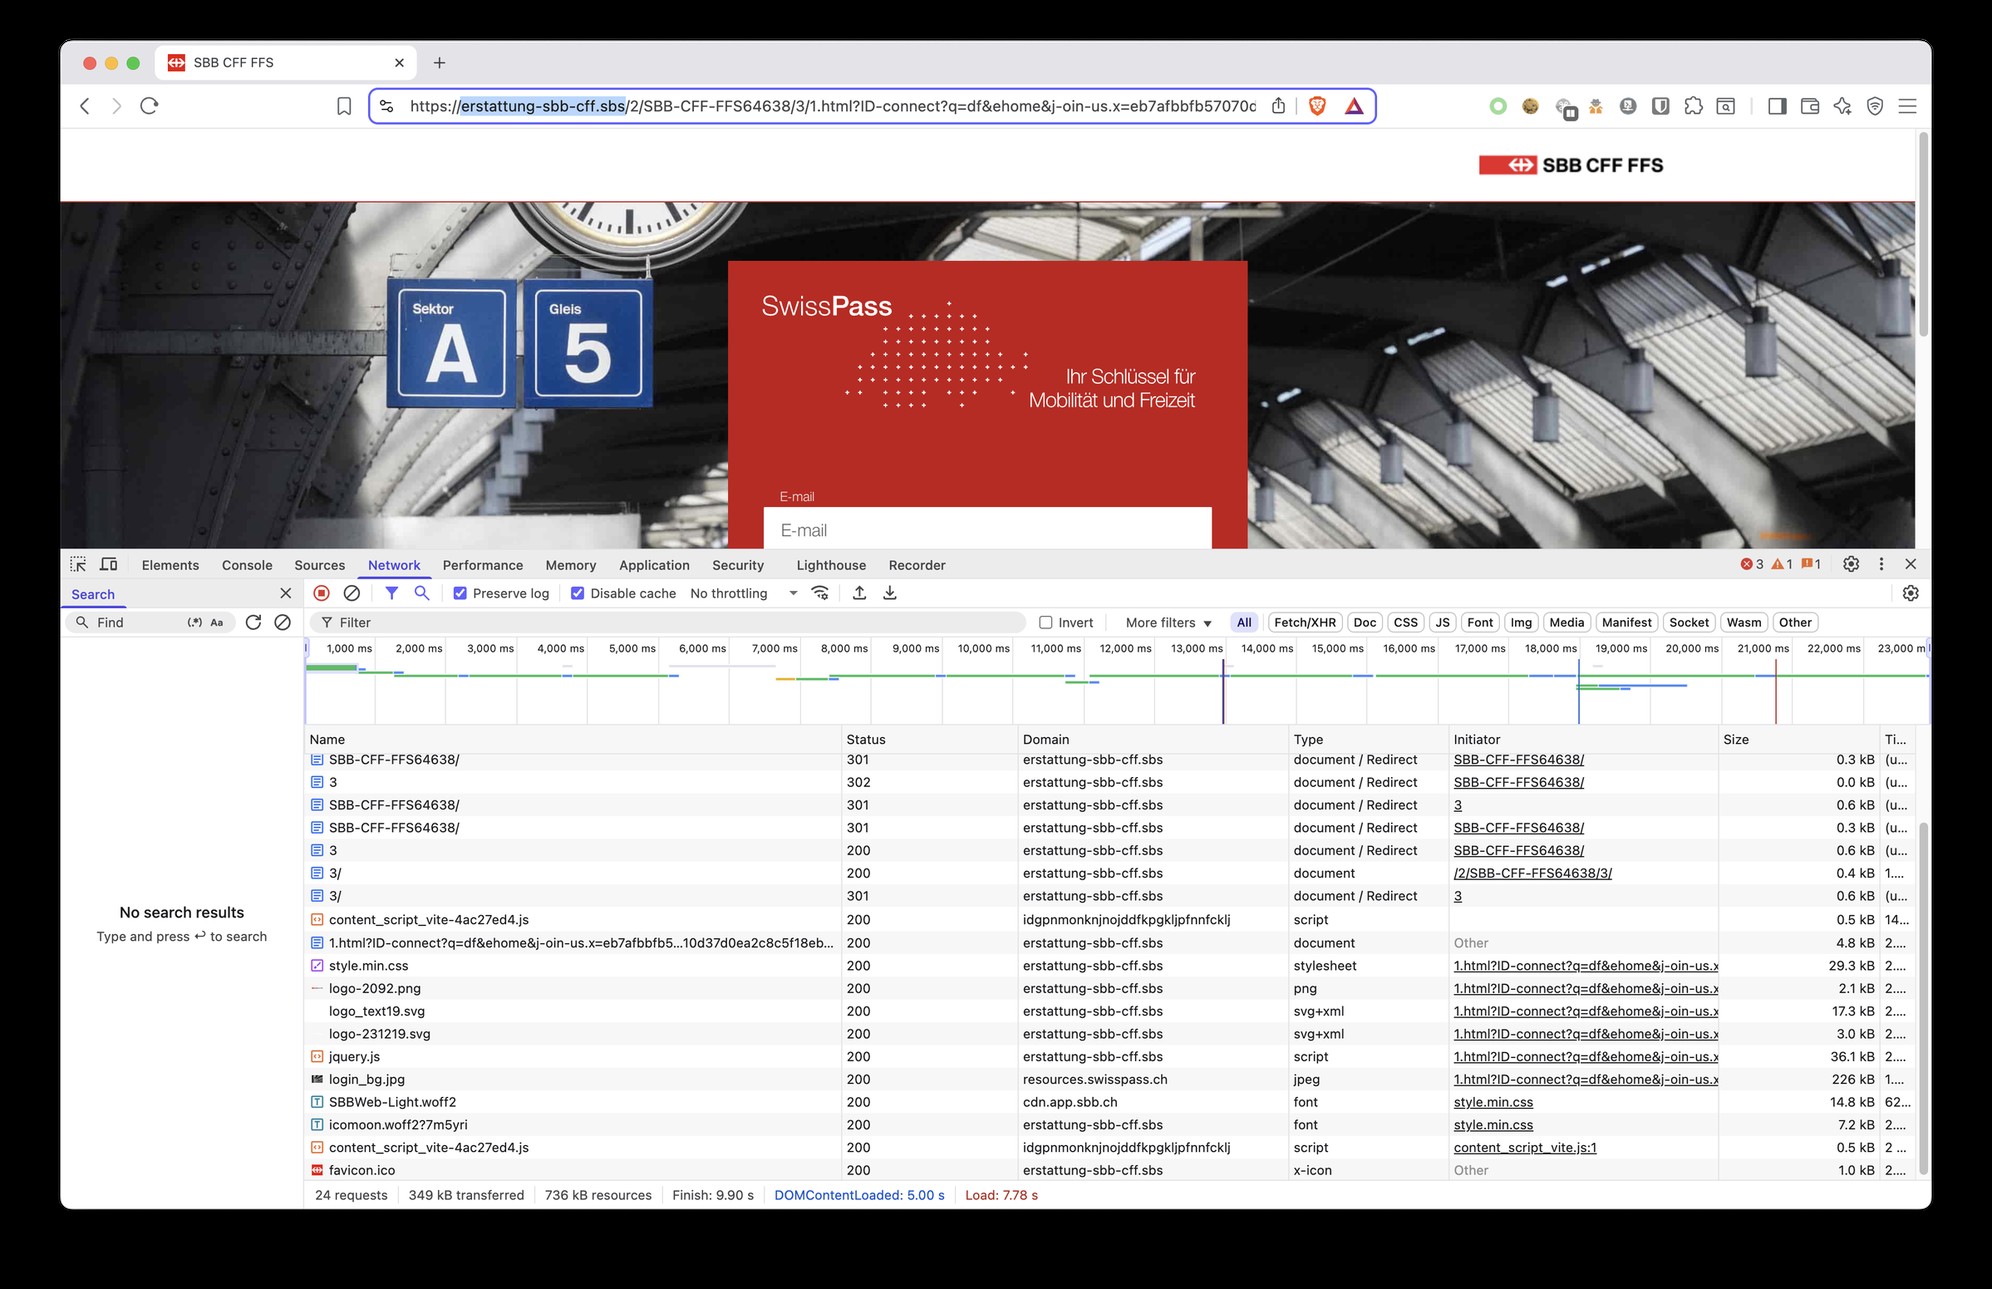Expand the More filters dropdown
The width and height of the screenshot is (1992, 1289).
[x=1168, y=622]
